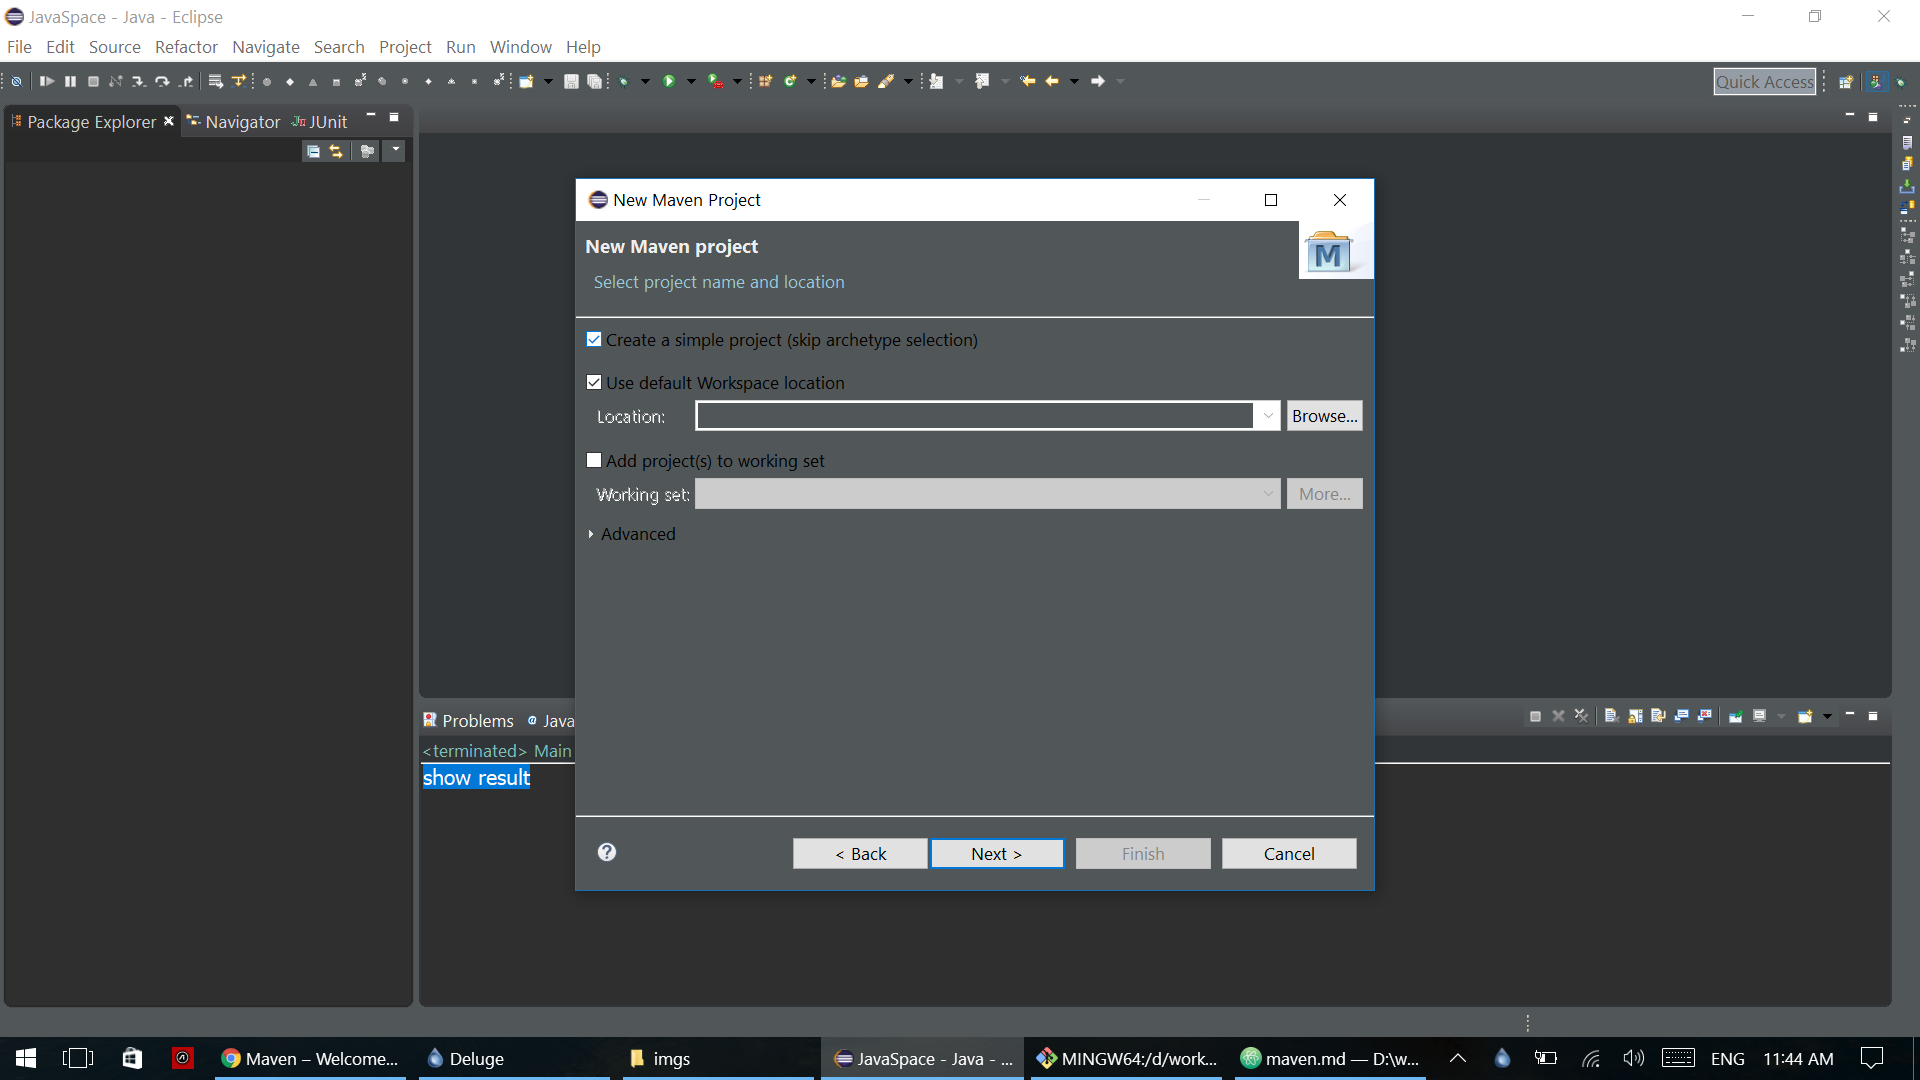1920x1080 pixels.
Task: Click the Step Return toolbar icon
Action: [x=186, y=81]
